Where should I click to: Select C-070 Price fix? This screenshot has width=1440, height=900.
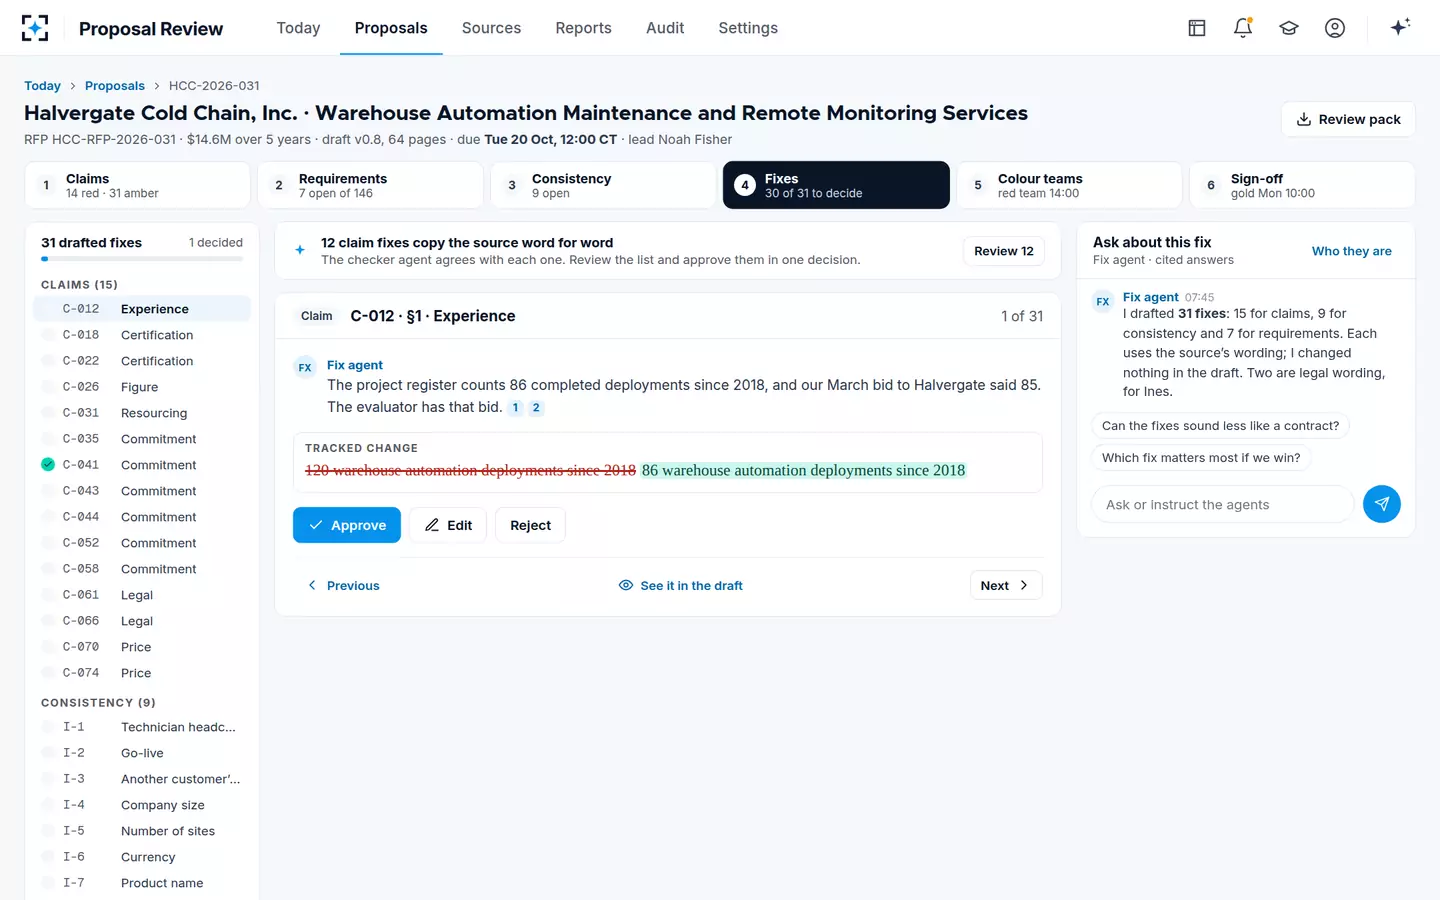[x=142, y=647]
